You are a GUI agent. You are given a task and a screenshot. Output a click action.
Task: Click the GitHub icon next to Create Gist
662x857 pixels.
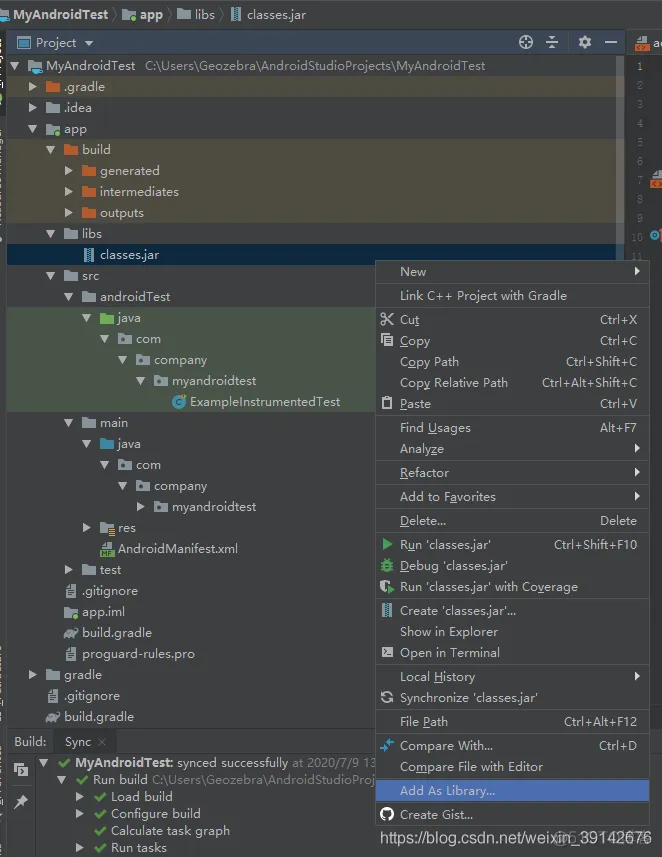point(386,814)
